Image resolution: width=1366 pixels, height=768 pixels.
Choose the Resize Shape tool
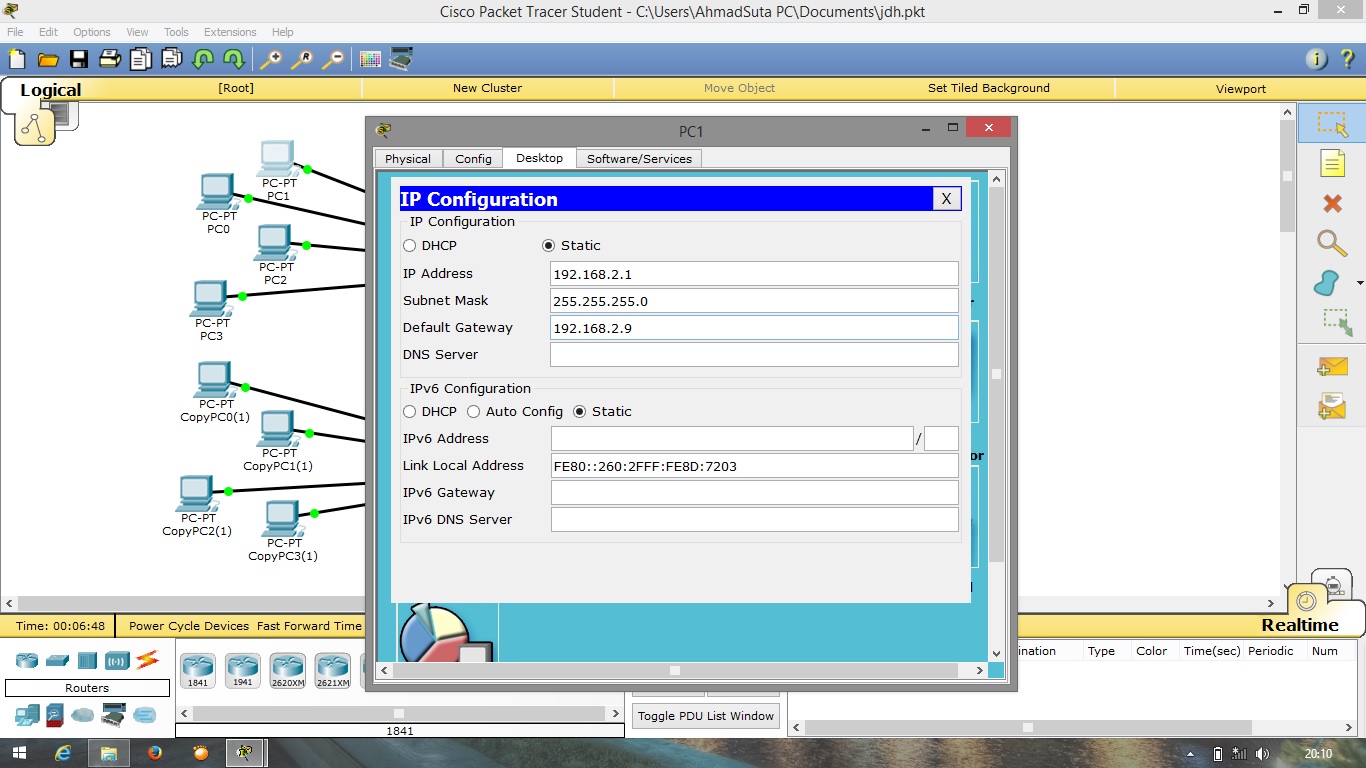coord(1337,322)
